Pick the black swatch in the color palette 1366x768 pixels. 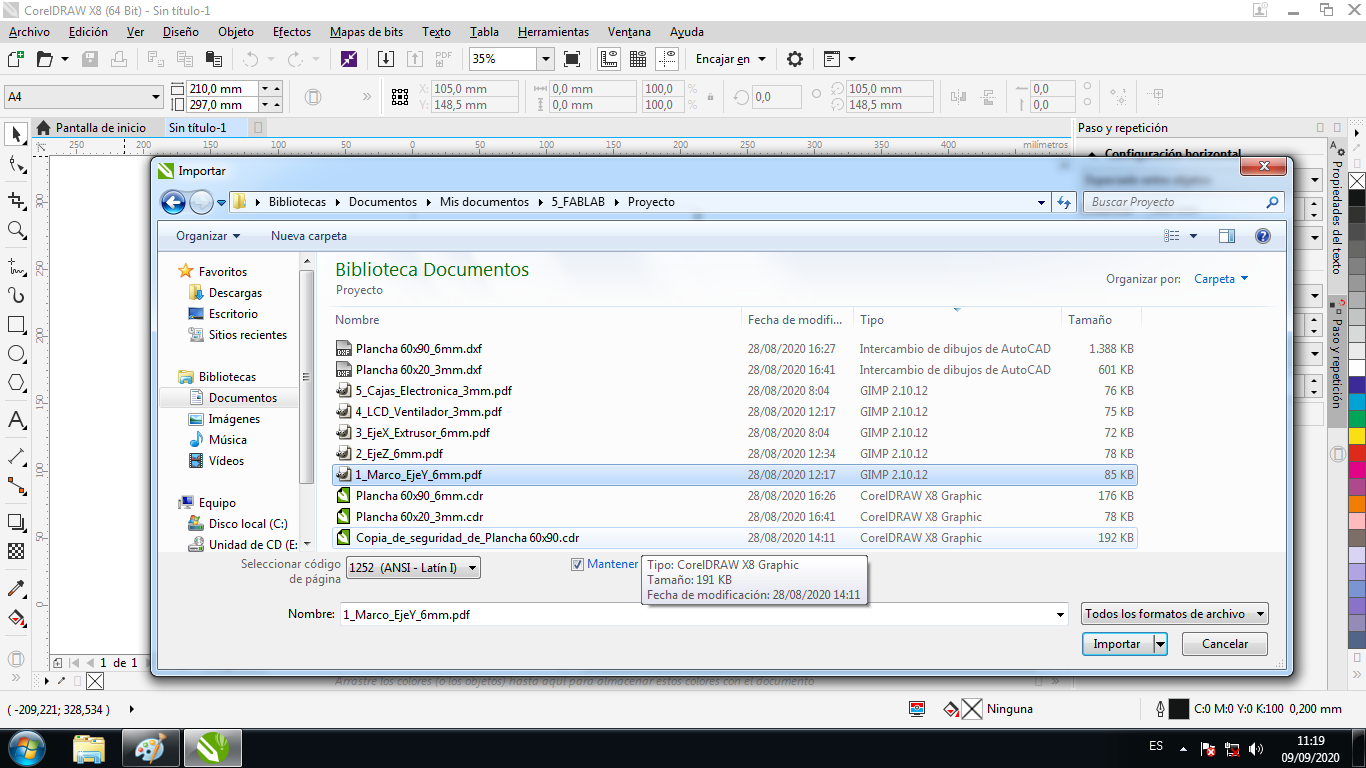(1357, 198)
